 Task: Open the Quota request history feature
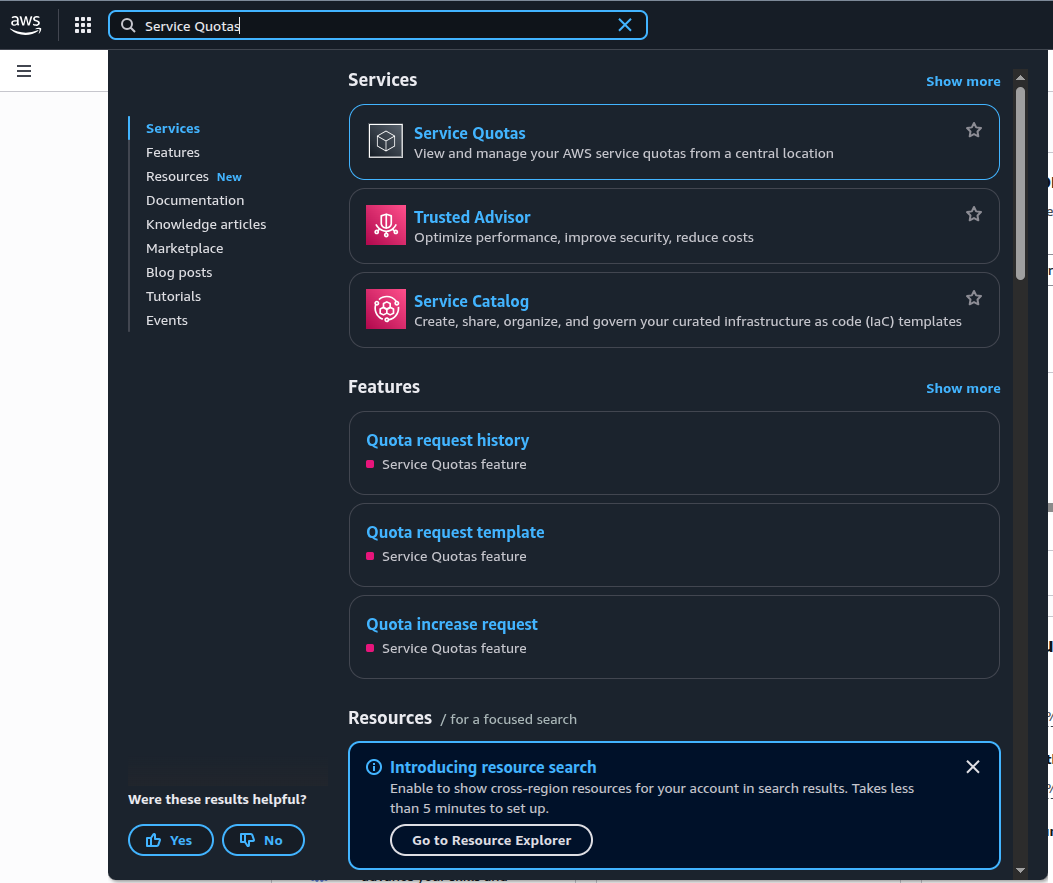447,440
